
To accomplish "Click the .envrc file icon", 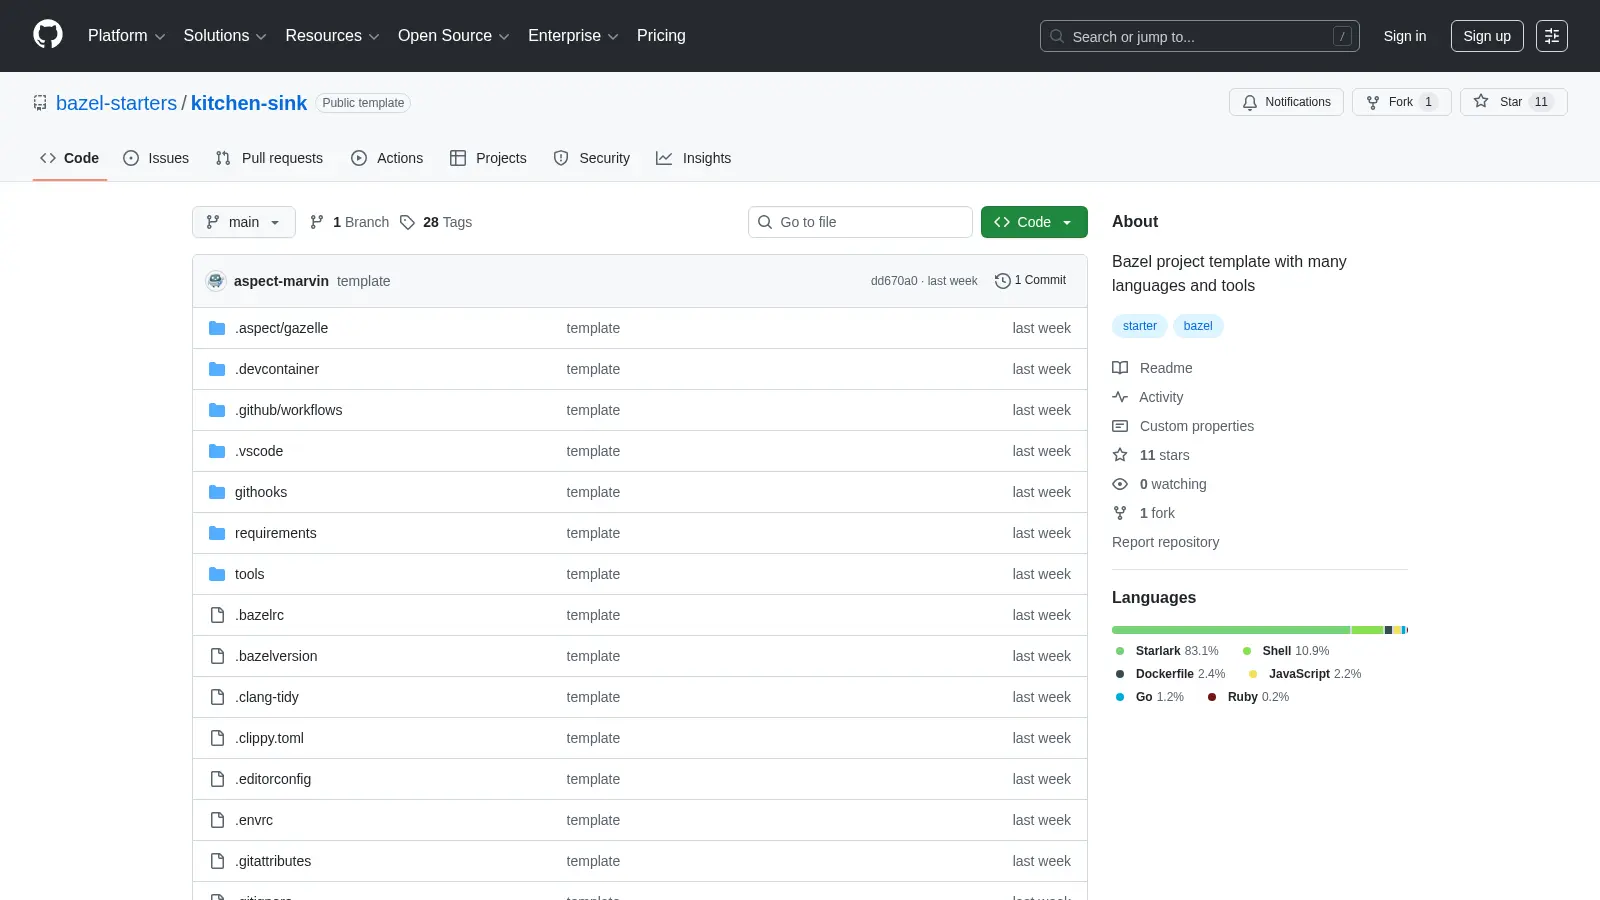I will pos(217,820).
